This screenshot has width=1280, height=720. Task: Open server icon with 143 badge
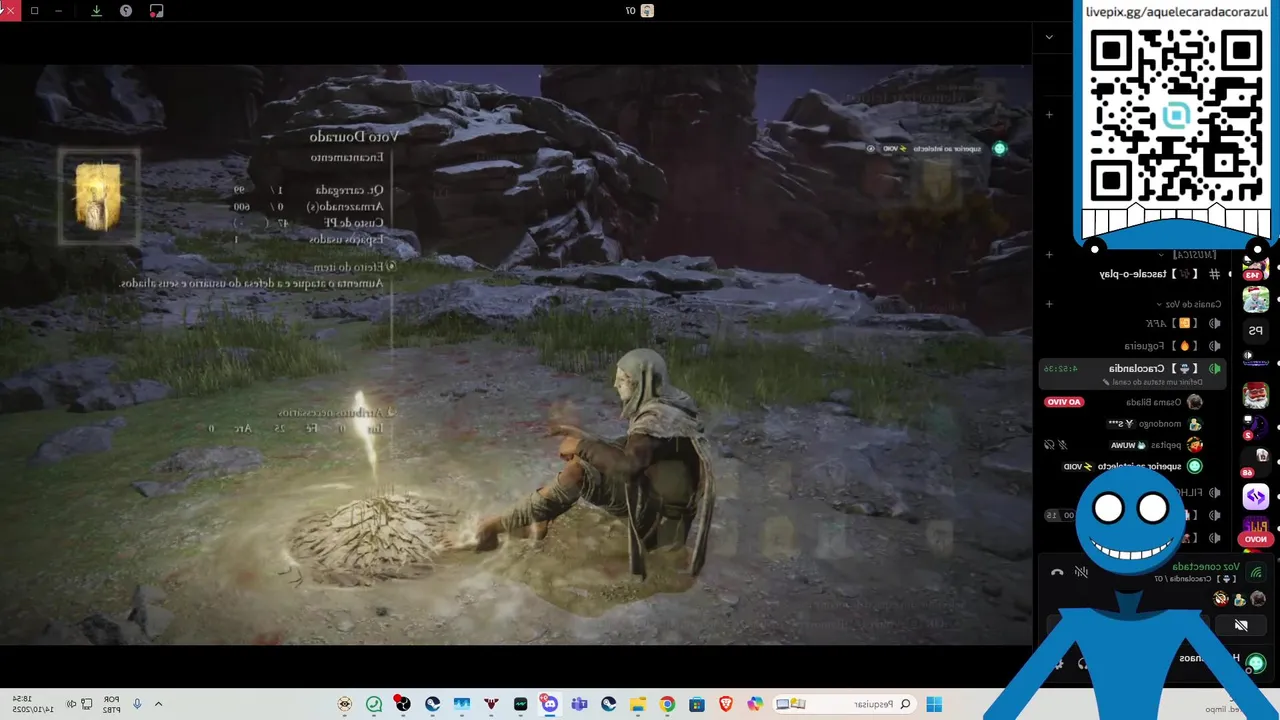pyautogui.click(x=1256, y=268)
